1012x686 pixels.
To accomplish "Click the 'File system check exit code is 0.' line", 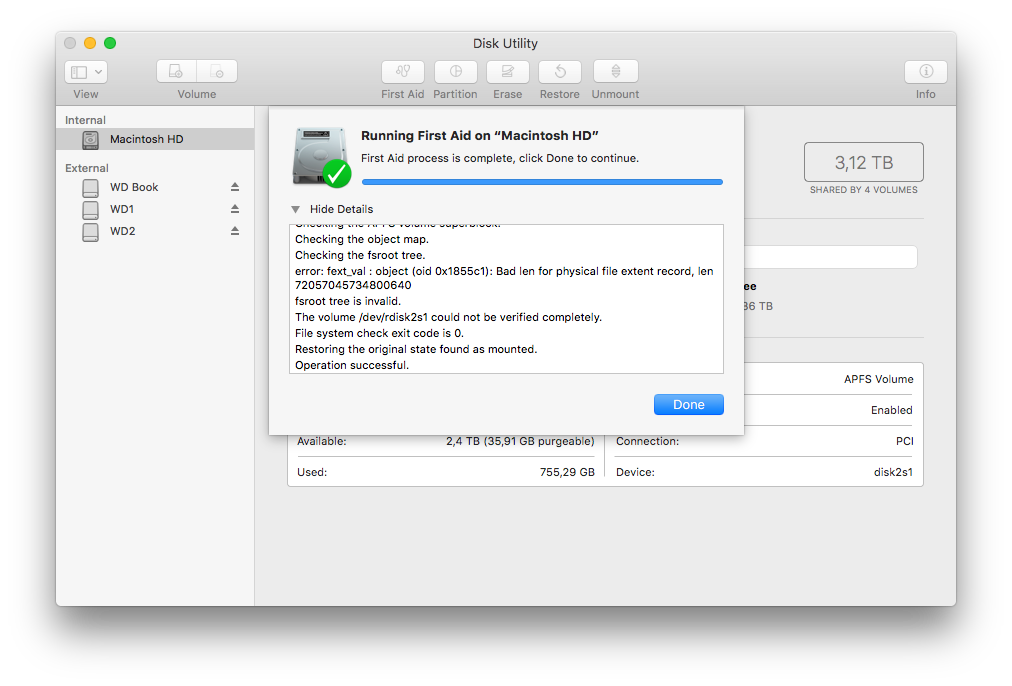I will 380,333.
